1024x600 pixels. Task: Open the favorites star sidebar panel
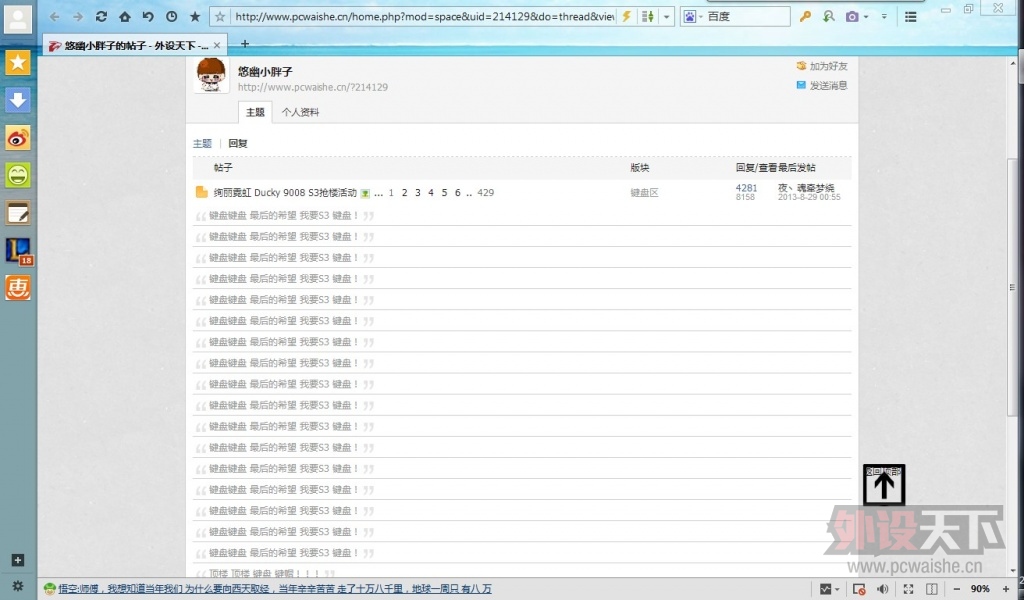pos(18,63)
